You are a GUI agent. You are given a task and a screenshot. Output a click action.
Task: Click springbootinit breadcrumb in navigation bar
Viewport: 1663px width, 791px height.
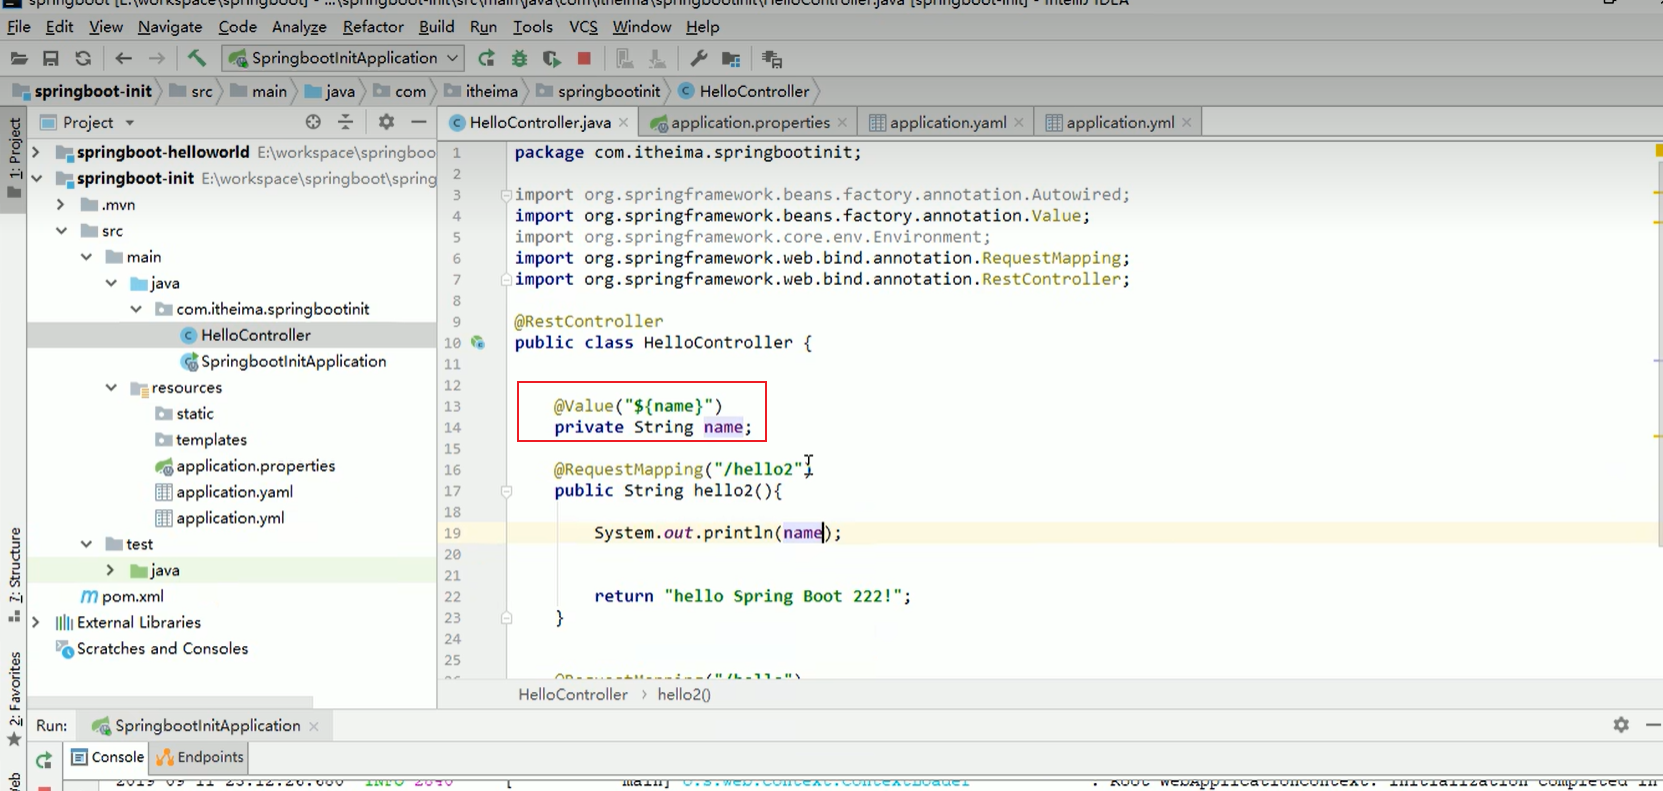598,91
